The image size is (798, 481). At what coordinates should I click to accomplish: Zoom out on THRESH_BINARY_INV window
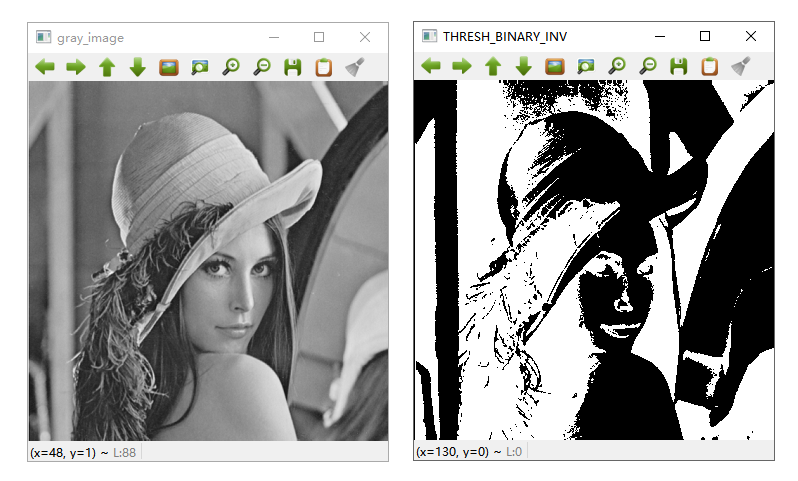click(648, 66)
